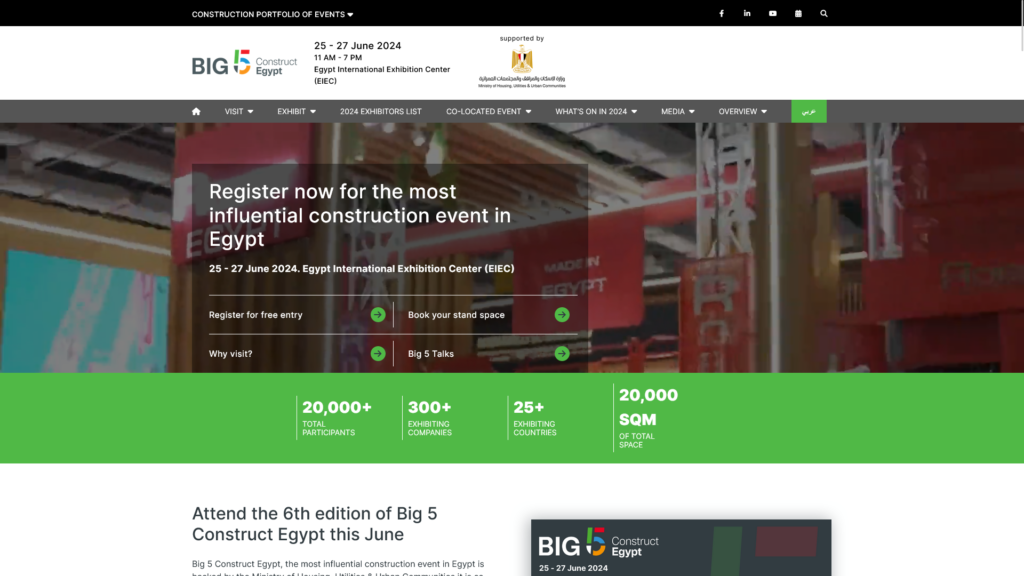1024x576 pixels.
Task: Click heading Attend the 6th edition of Big 5
Action: coord(315,524)
